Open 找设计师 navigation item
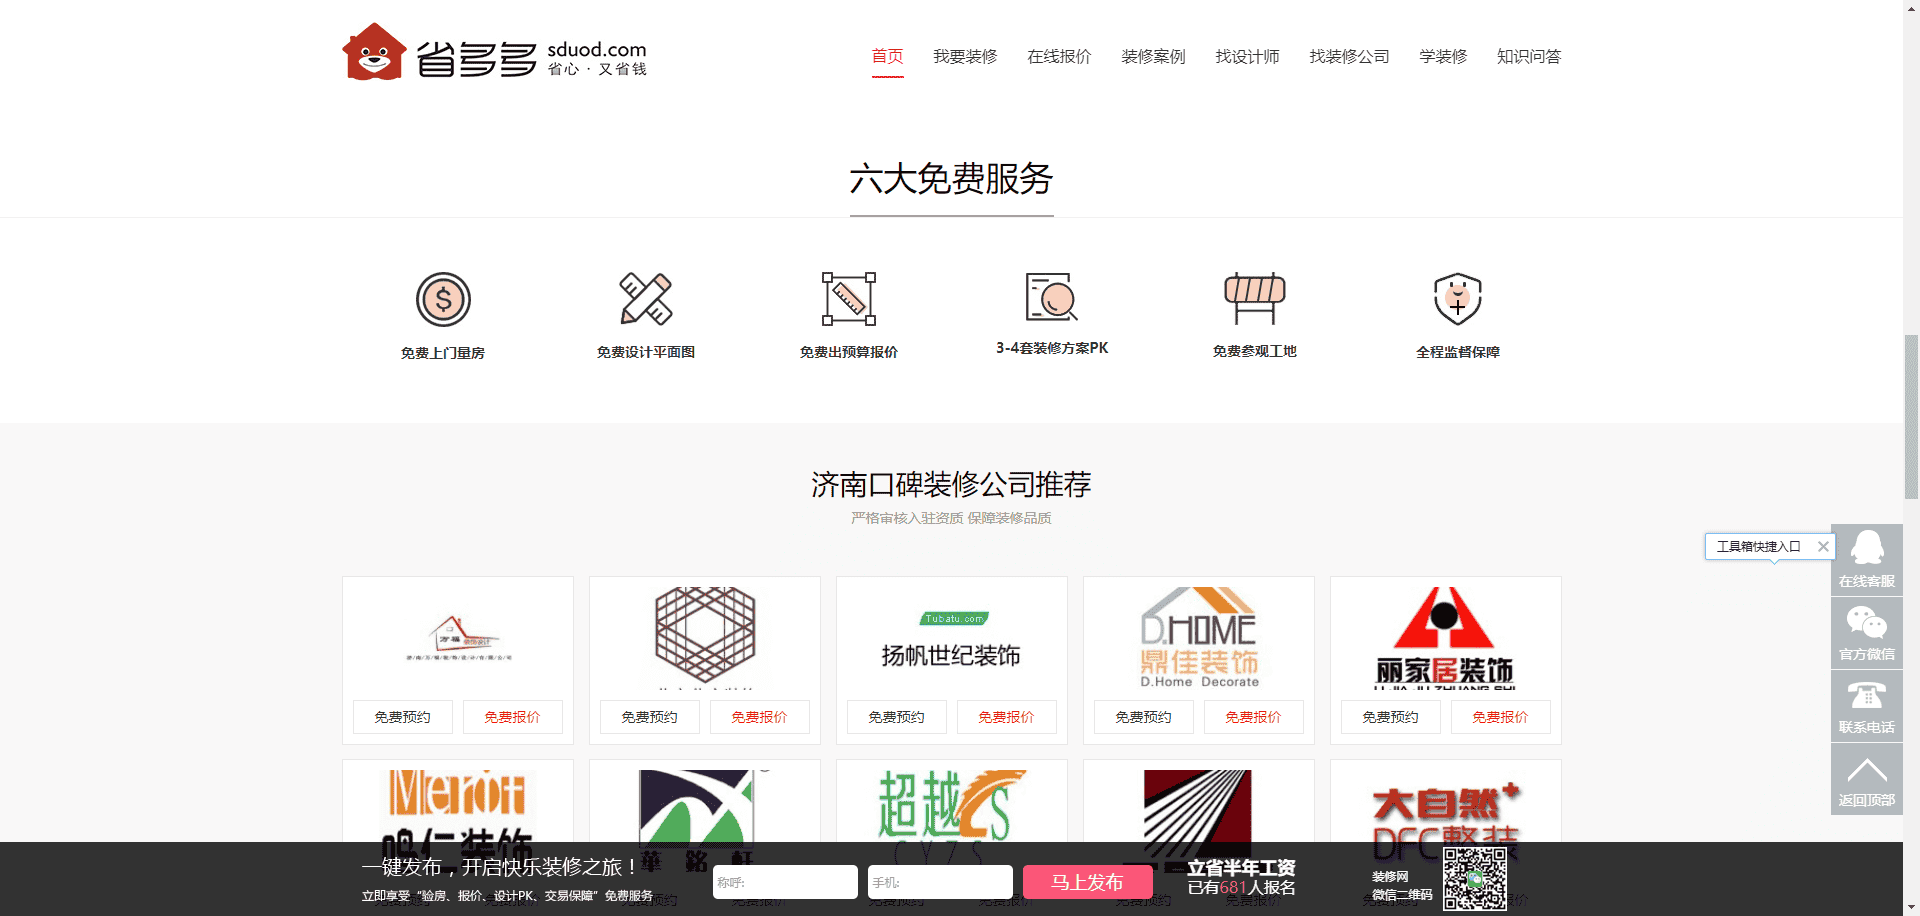This screenshot has height=916, width=1920. click(1247, 56)
